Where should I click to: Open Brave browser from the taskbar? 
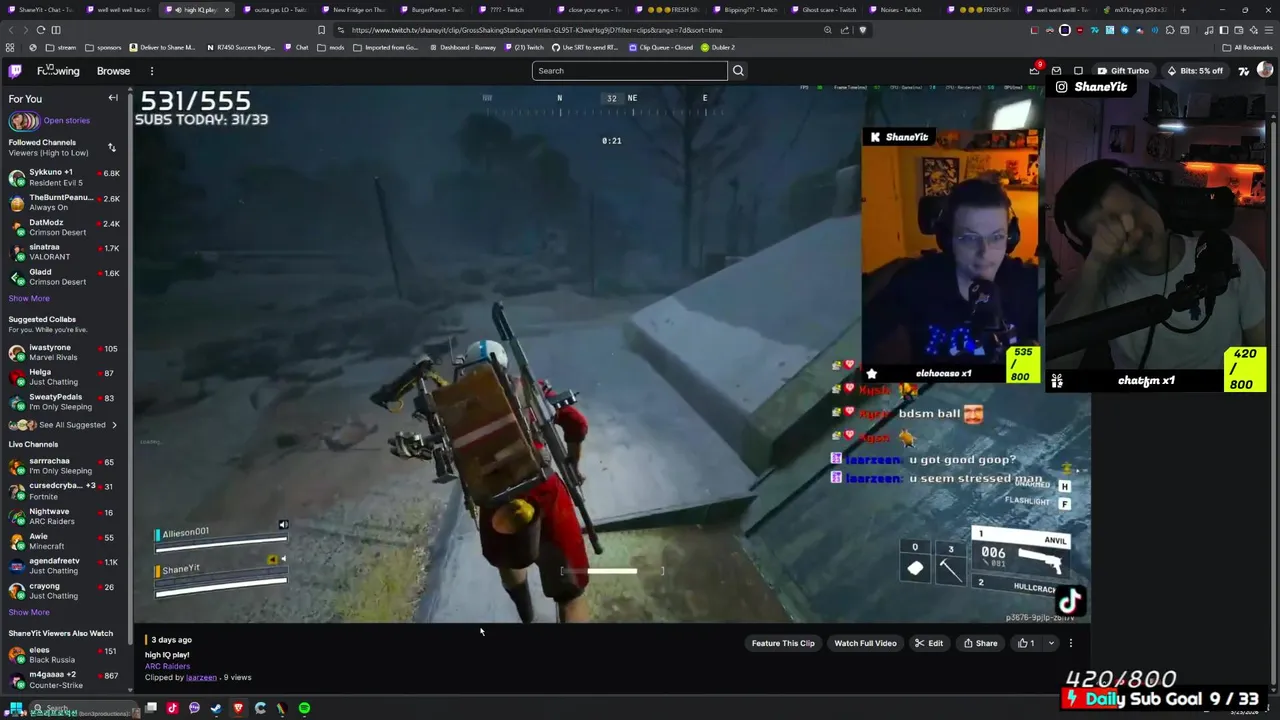click(238, 708)
